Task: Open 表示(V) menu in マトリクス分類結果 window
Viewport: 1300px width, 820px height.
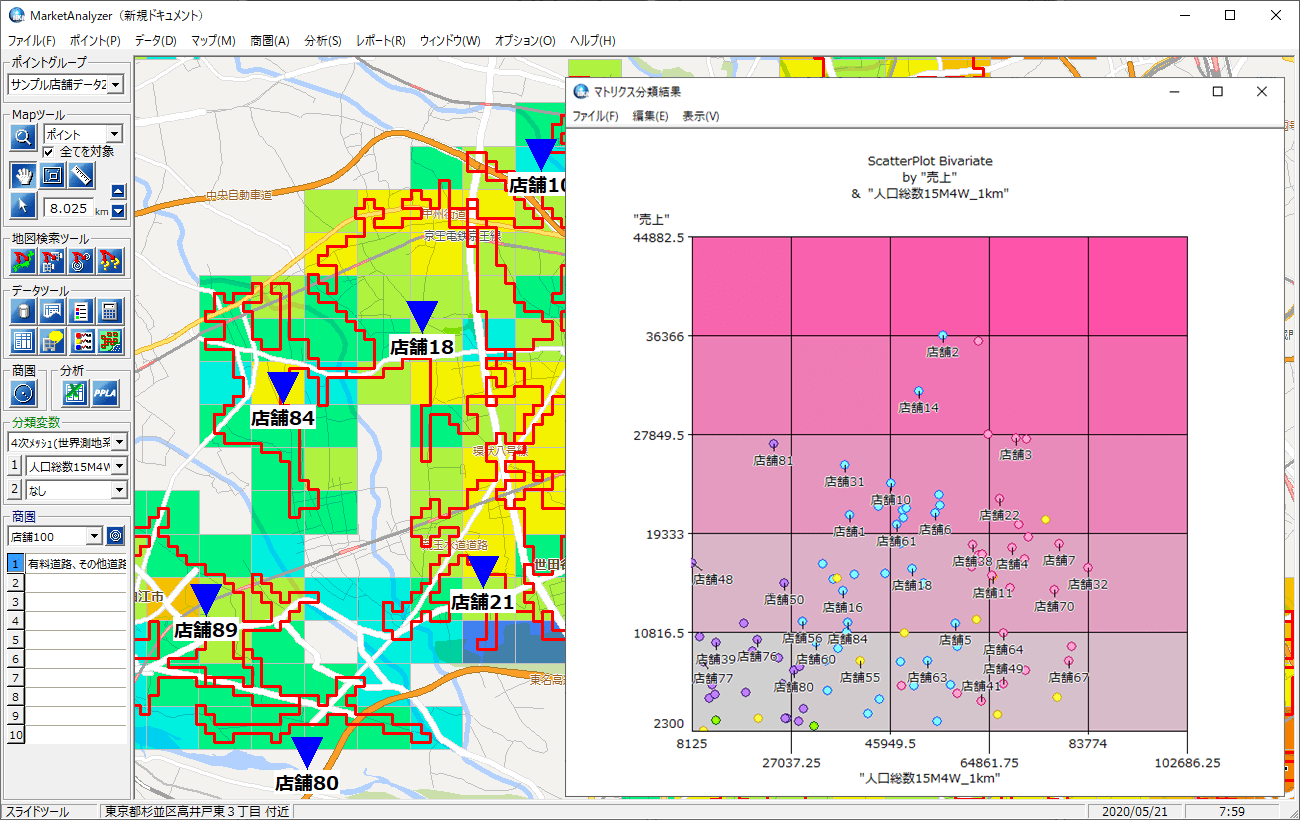Action: coord(700,116)
